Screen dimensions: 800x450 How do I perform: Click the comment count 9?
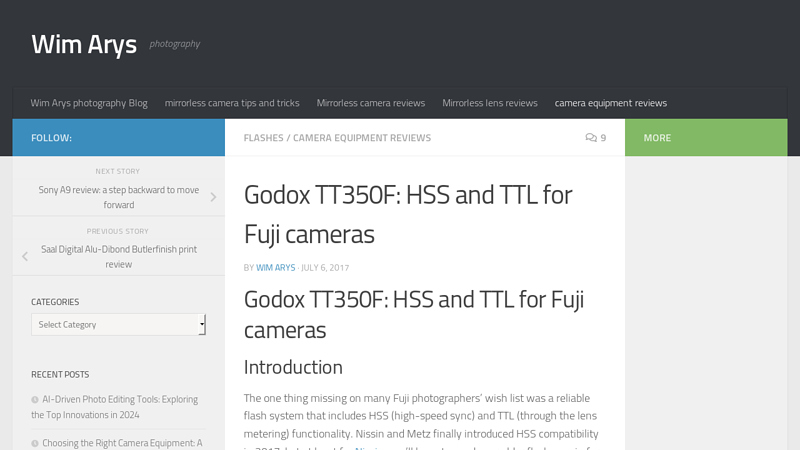(x=603, y=138)
